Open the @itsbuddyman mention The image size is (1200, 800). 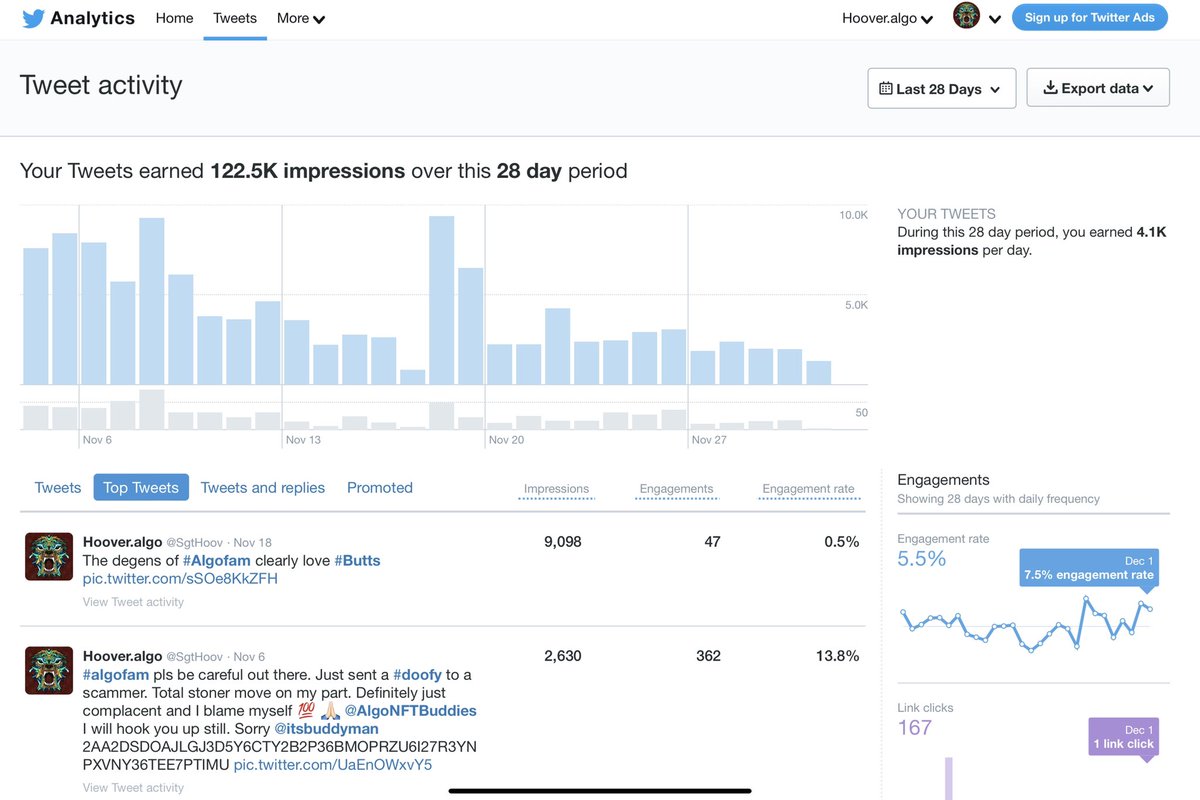(x=326, y=729)
